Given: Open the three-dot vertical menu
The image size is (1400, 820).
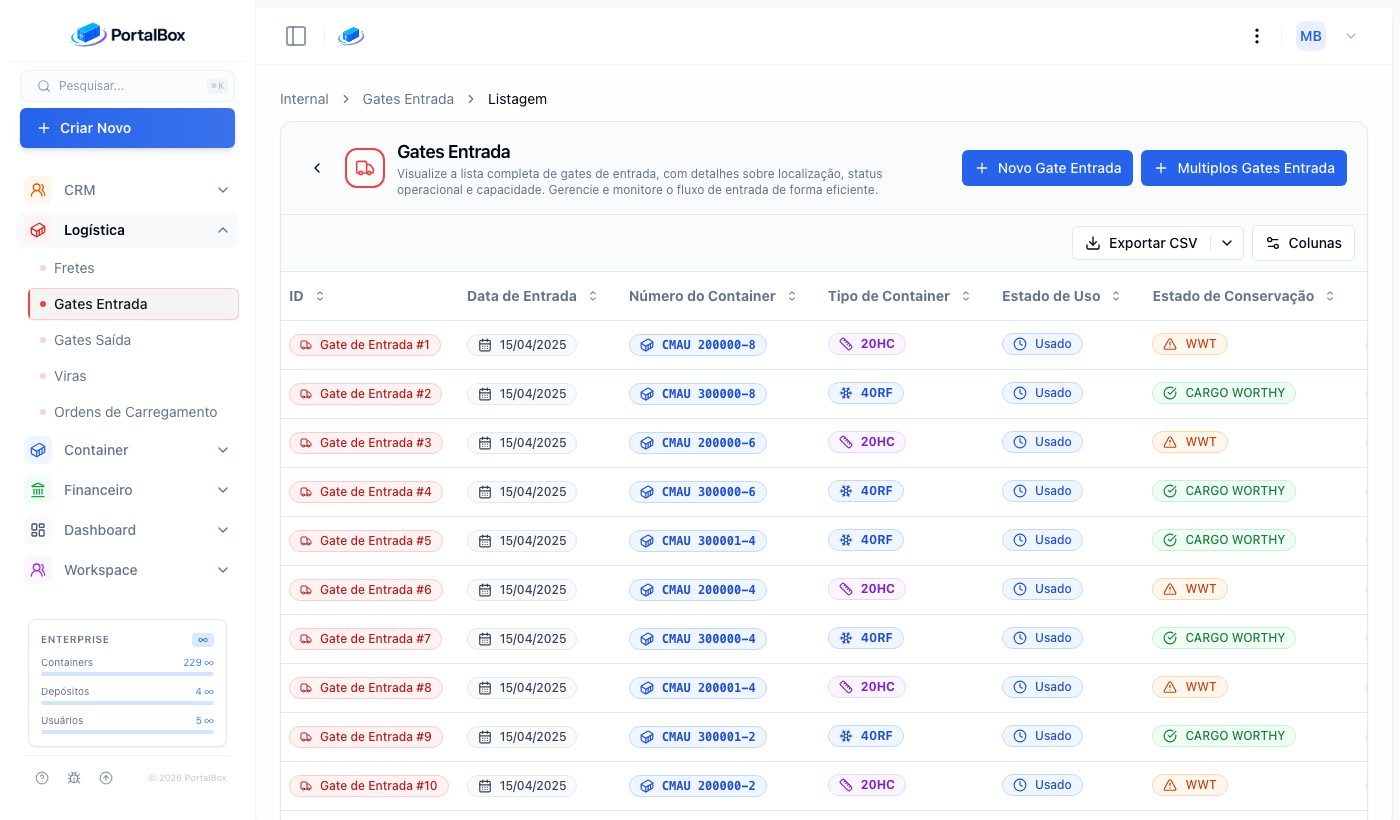Looking at the screenshot, I should pyautogui.click(x=1257, y=36).
